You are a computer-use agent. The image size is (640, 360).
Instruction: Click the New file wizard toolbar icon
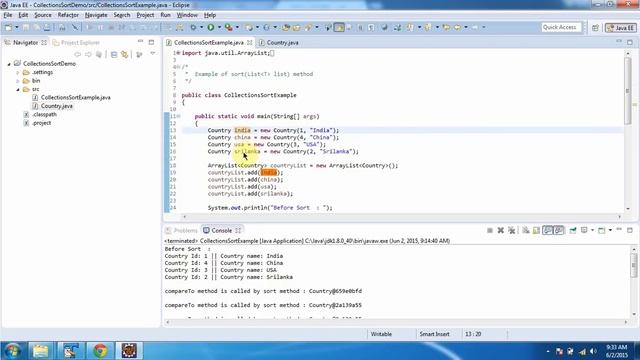click(8, 27)
